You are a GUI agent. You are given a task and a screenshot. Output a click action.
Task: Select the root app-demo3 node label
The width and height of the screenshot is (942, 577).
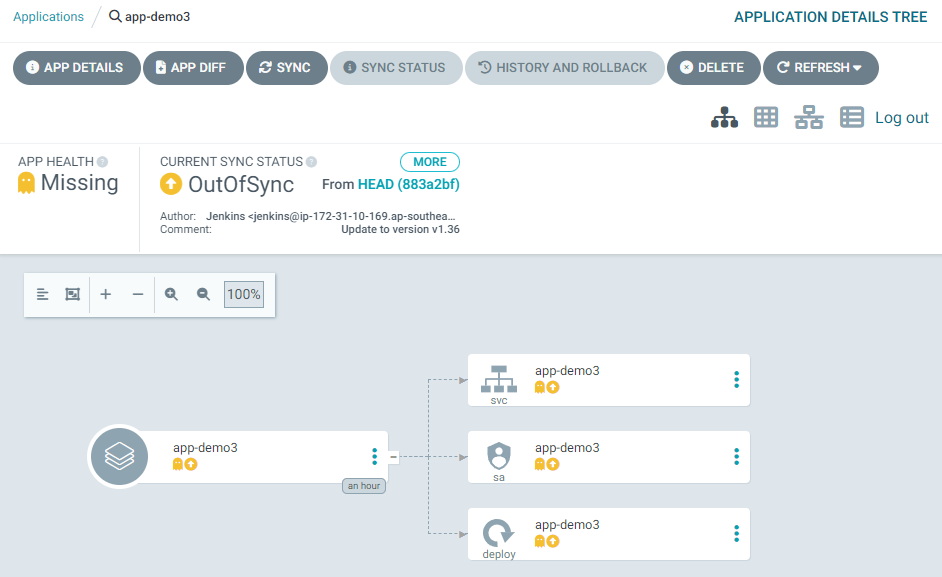pos(205,448)
